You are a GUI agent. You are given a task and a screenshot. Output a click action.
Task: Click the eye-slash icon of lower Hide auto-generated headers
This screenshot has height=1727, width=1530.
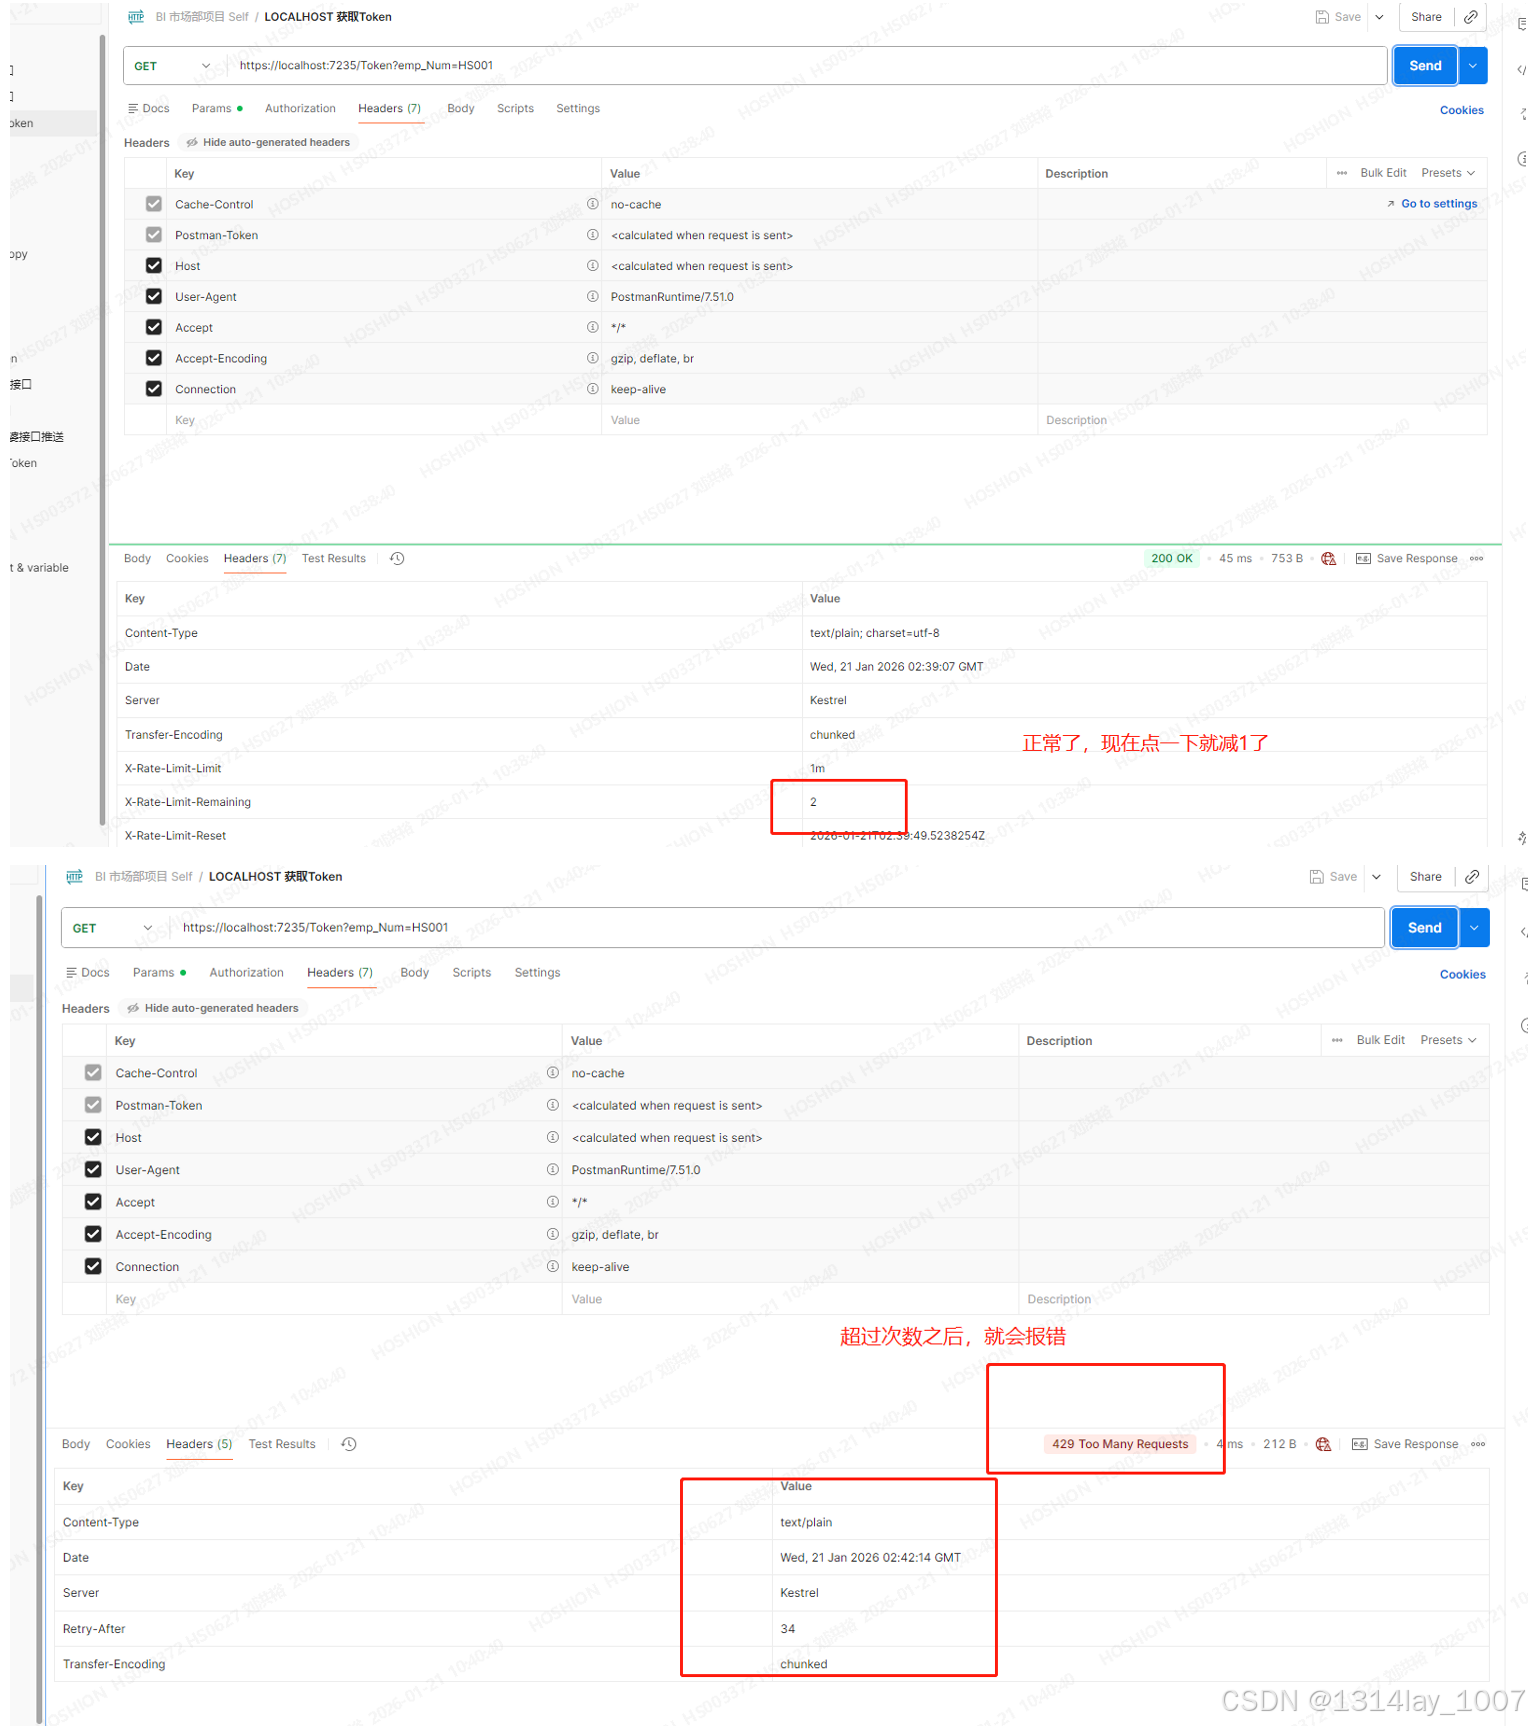(133, 1008)
